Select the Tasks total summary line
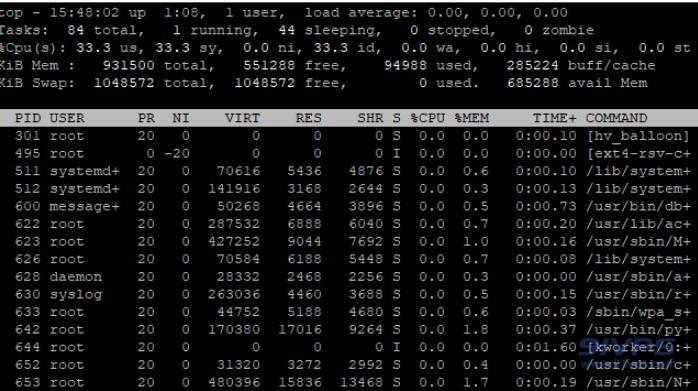Screen dimensions: 698x391 pos(297,30)
